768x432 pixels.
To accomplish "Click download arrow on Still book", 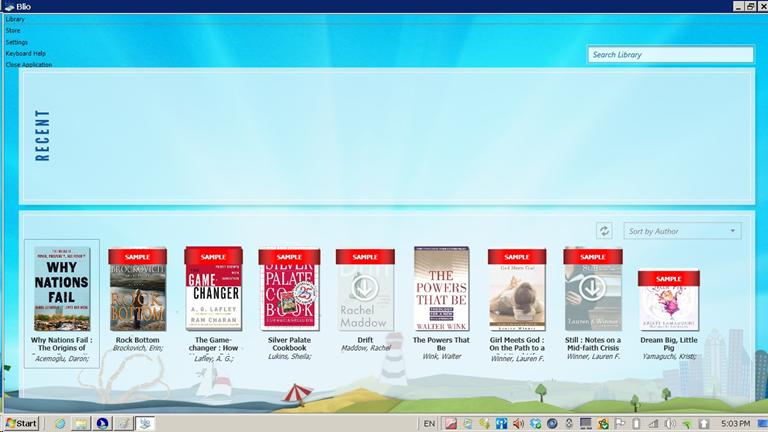I will 592,288.
